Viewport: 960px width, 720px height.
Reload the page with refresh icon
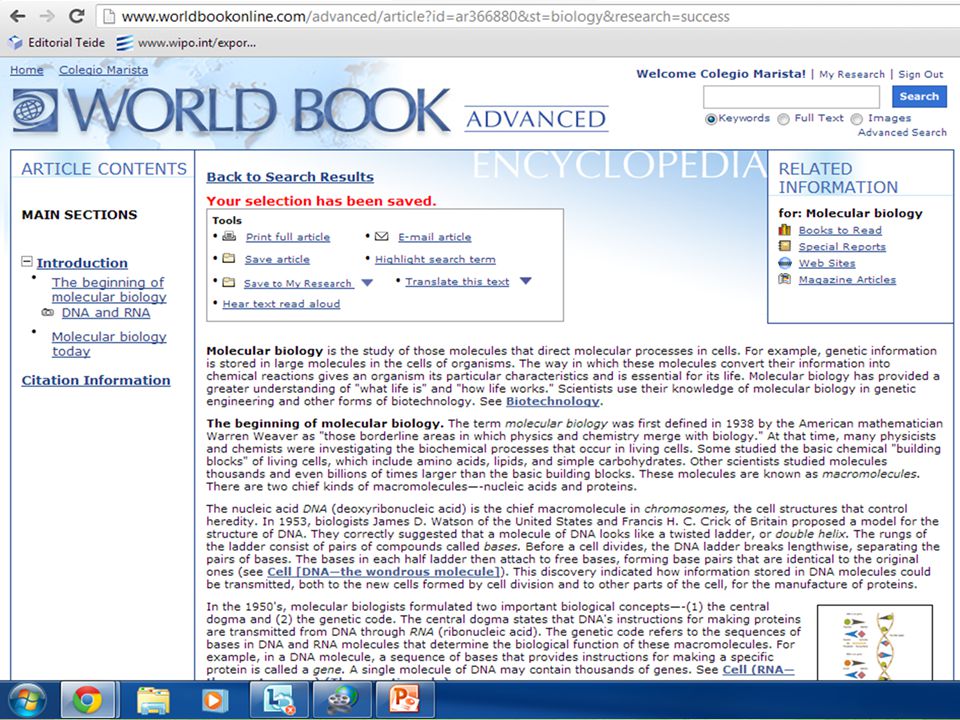(77, 16)
